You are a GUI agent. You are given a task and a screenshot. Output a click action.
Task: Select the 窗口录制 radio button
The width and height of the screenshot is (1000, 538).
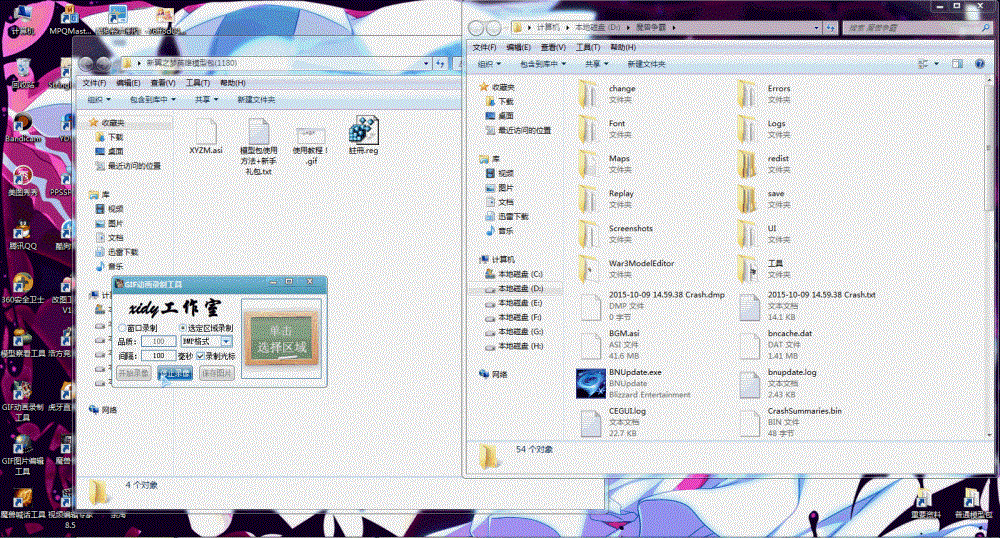tap(121, 327)
